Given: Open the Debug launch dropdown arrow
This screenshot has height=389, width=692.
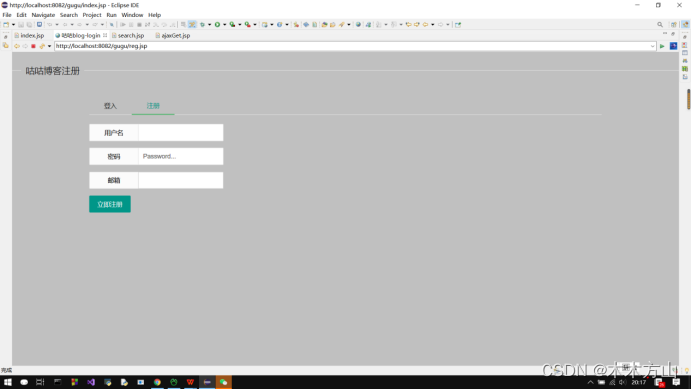Looking at the screenshot, I should click(209, 25).
